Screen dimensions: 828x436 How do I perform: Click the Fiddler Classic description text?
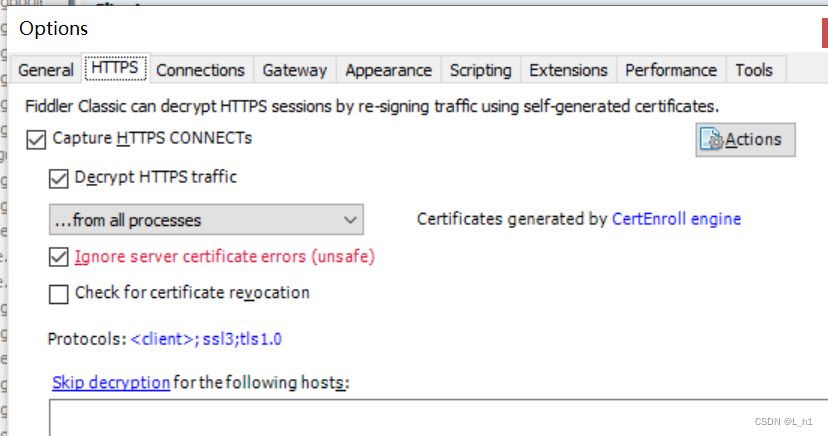[372, 106]
